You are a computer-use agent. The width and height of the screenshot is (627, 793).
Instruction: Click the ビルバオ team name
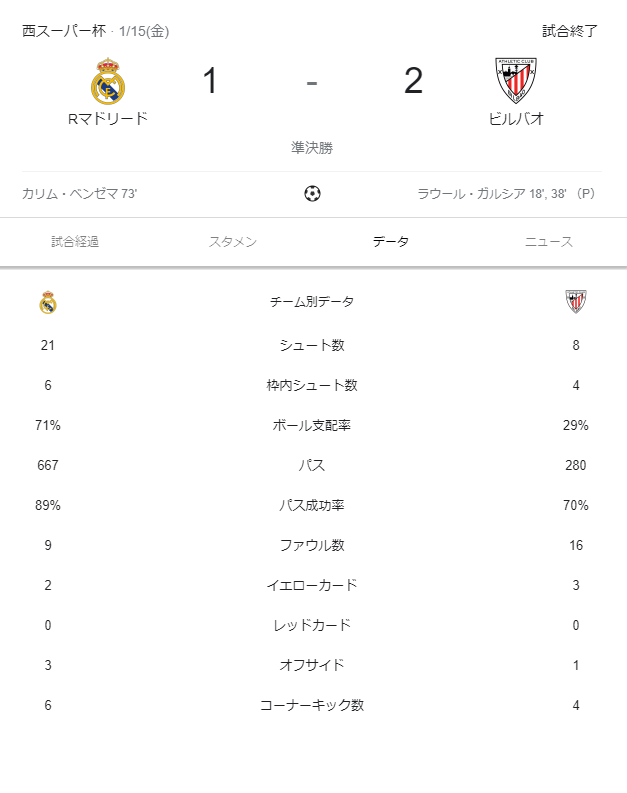point(516,118)
